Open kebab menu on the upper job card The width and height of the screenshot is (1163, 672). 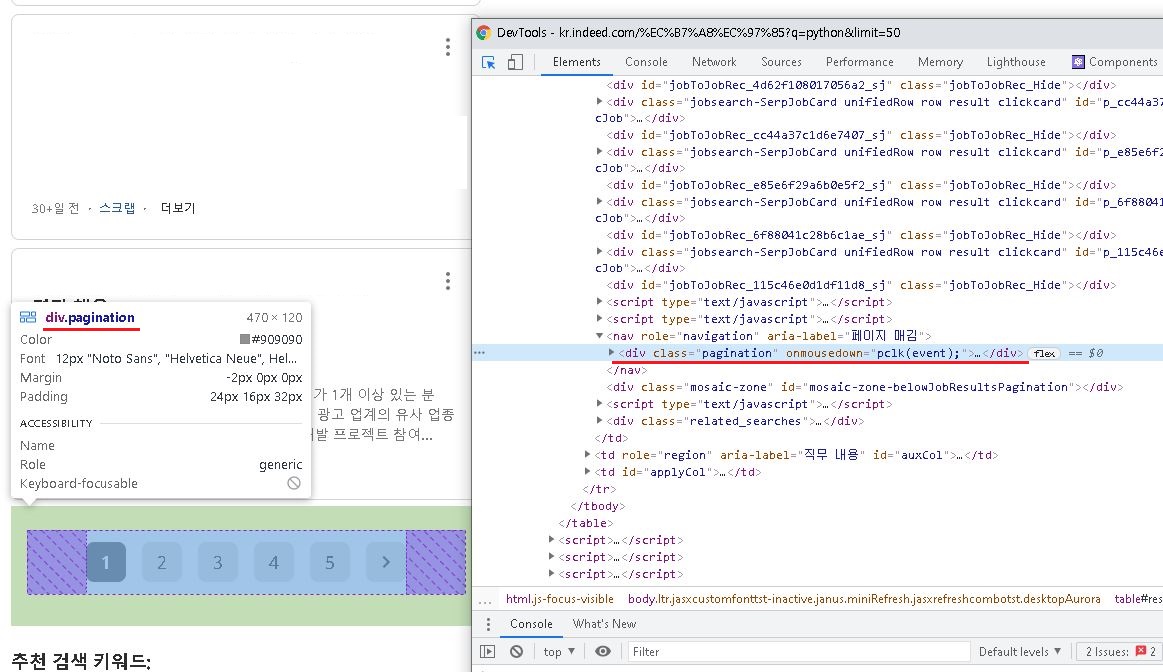447,47
